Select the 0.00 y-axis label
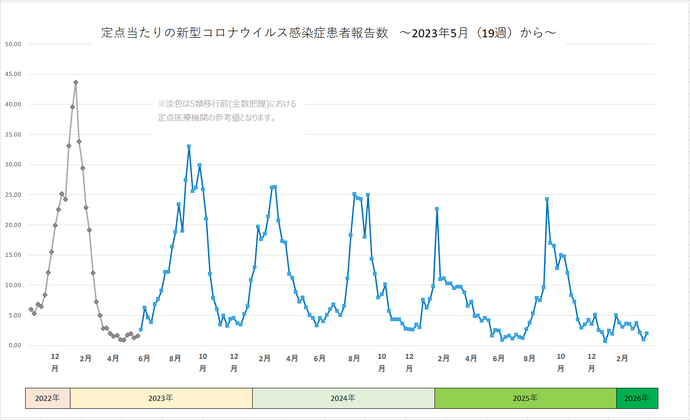The image size is (690, 420). click(15, 345)
